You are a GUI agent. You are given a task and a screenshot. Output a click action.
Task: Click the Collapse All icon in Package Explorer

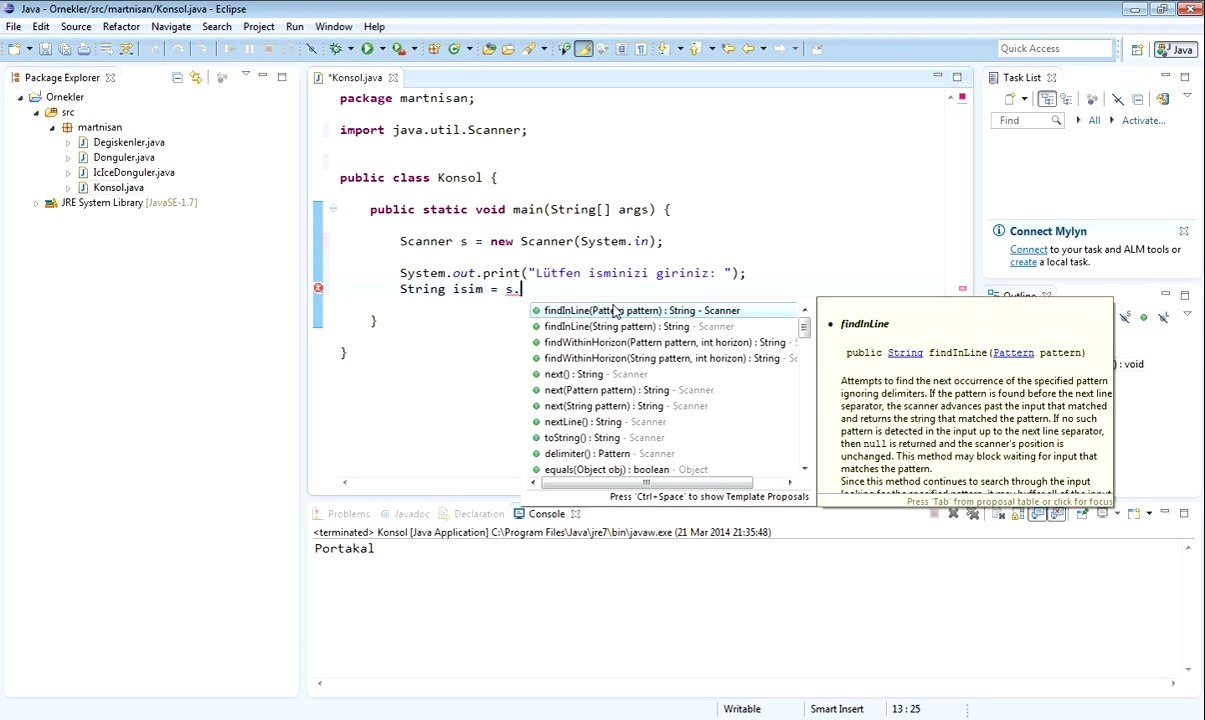177,77
